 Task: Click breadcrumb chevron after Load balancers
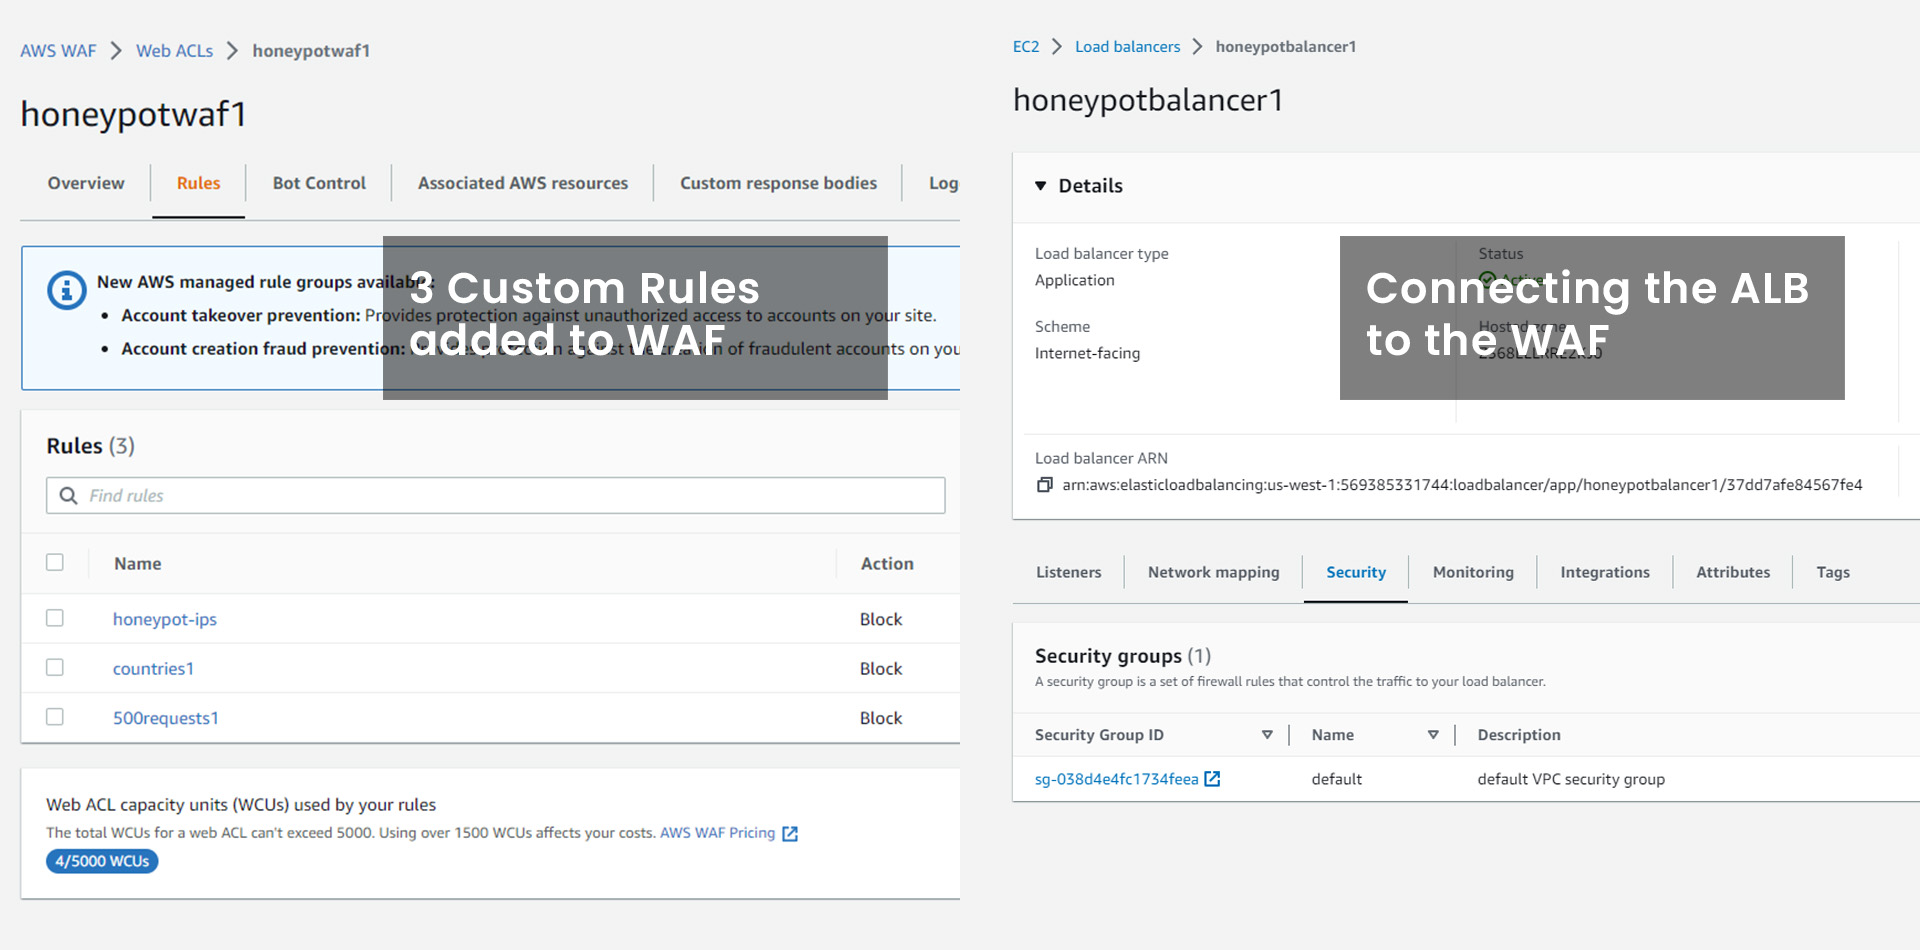point(1197,46)
